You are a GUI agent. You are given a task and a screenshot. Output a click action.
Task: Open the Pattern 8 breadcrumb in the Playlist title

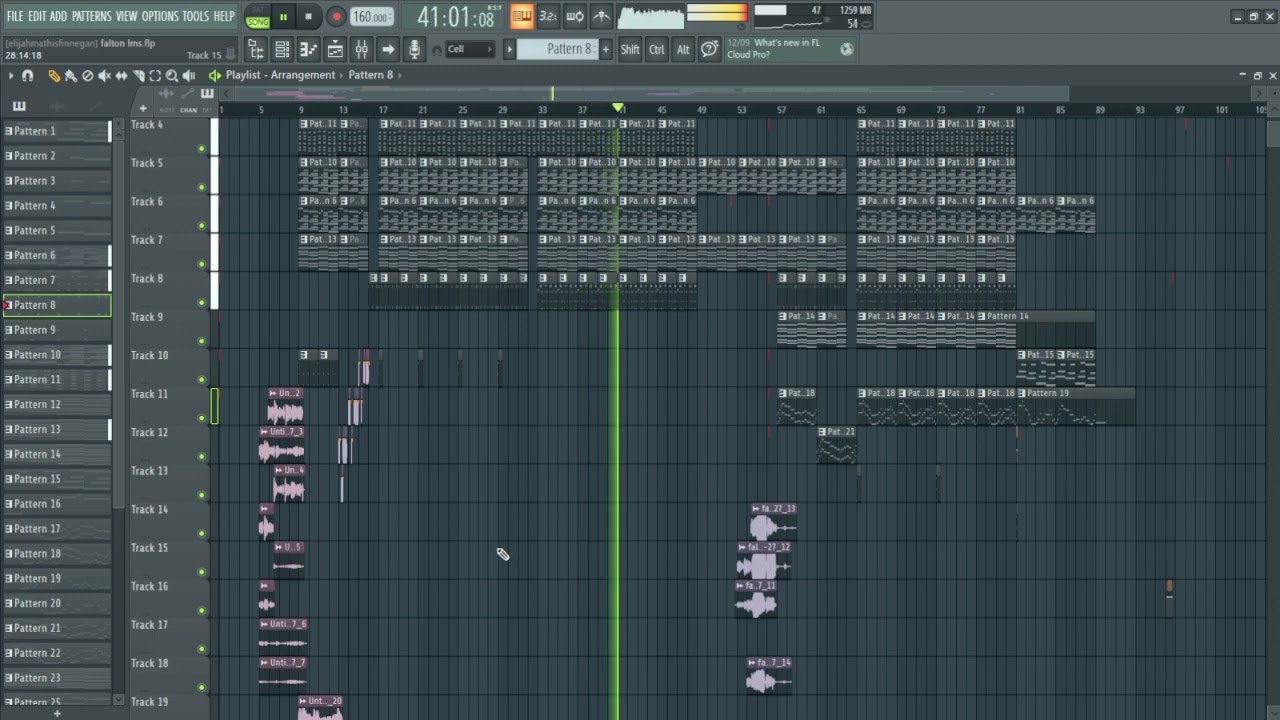[x=370, y=75]
